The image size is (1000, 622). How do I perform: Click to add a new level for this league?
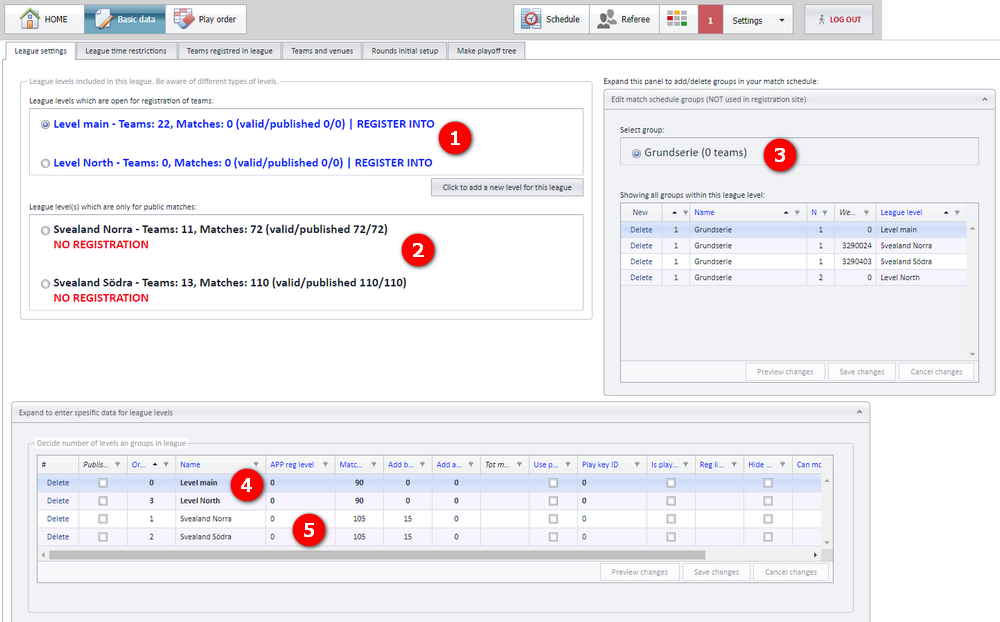pos(507,188)
